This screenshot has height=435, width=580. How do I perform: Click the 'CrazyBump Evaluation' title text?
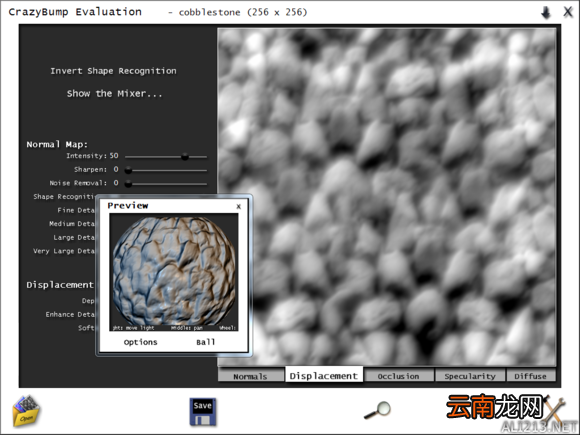click(75, 12)
